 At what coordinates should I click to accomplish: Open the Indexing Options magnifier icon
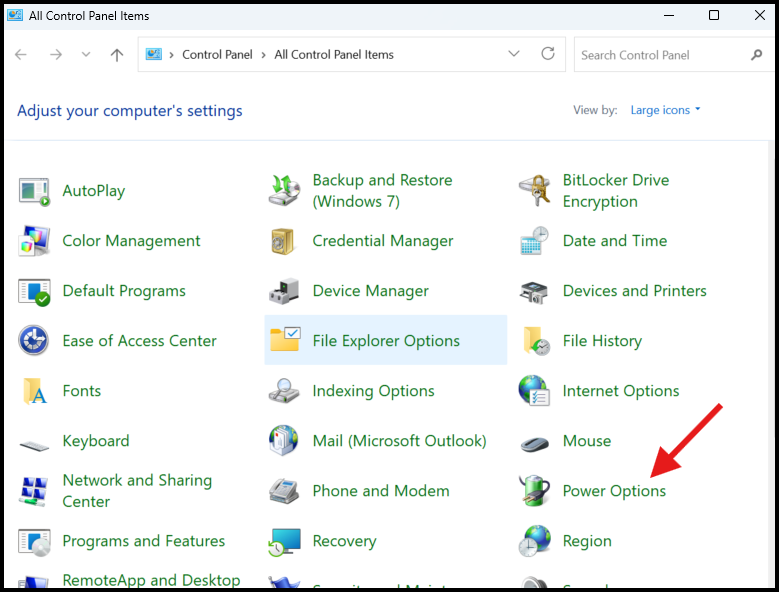[284, 390]
